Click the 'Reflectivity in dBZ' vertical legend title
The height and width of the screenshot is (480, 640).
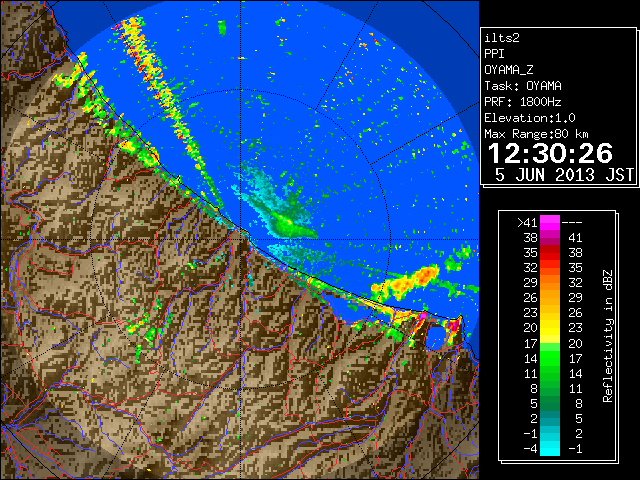coord(608,336)
